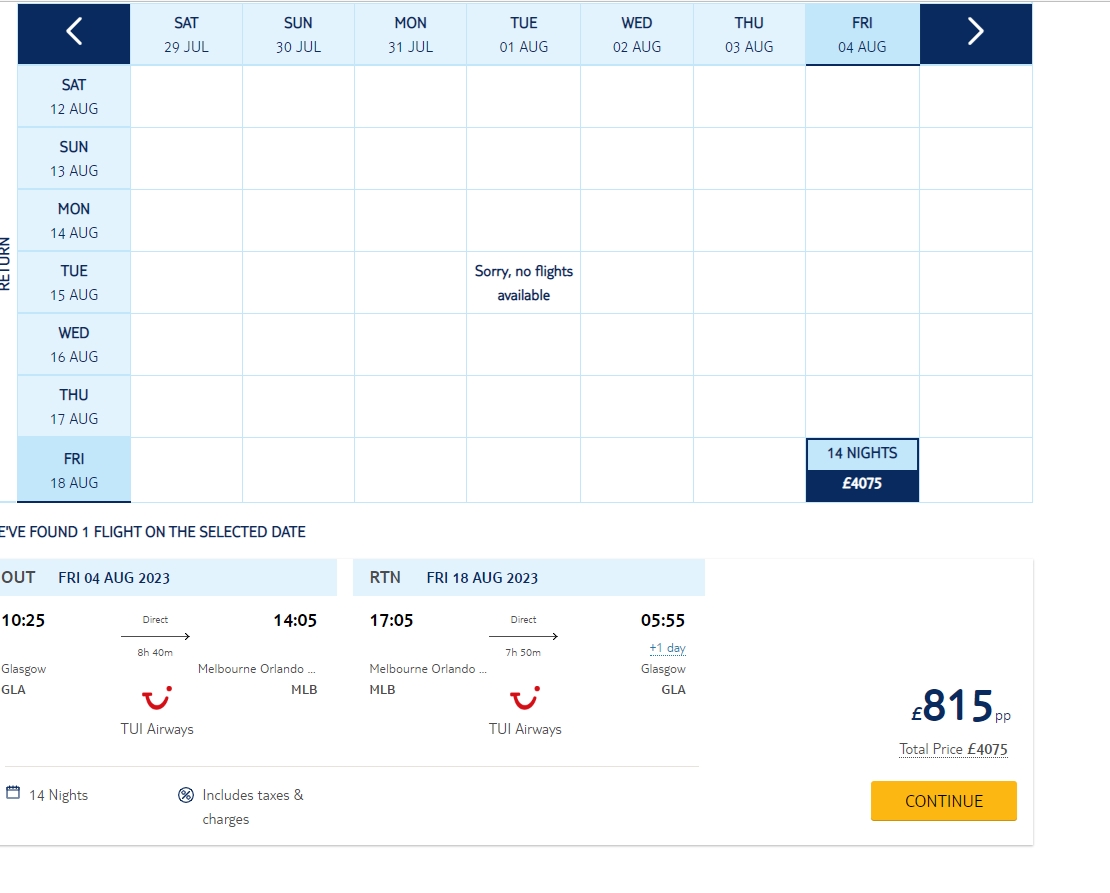Select SAT 29 JUL outbound column header
Image resolution: width=1110 pixels, height=893 pixels.
pyautogui.click(x=186, y=35)
